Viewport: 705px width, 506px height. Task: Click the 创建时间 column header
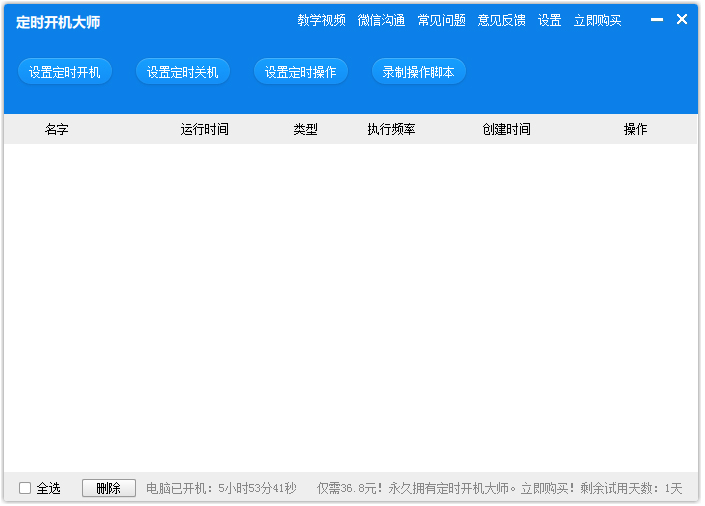tap(507, 130)
